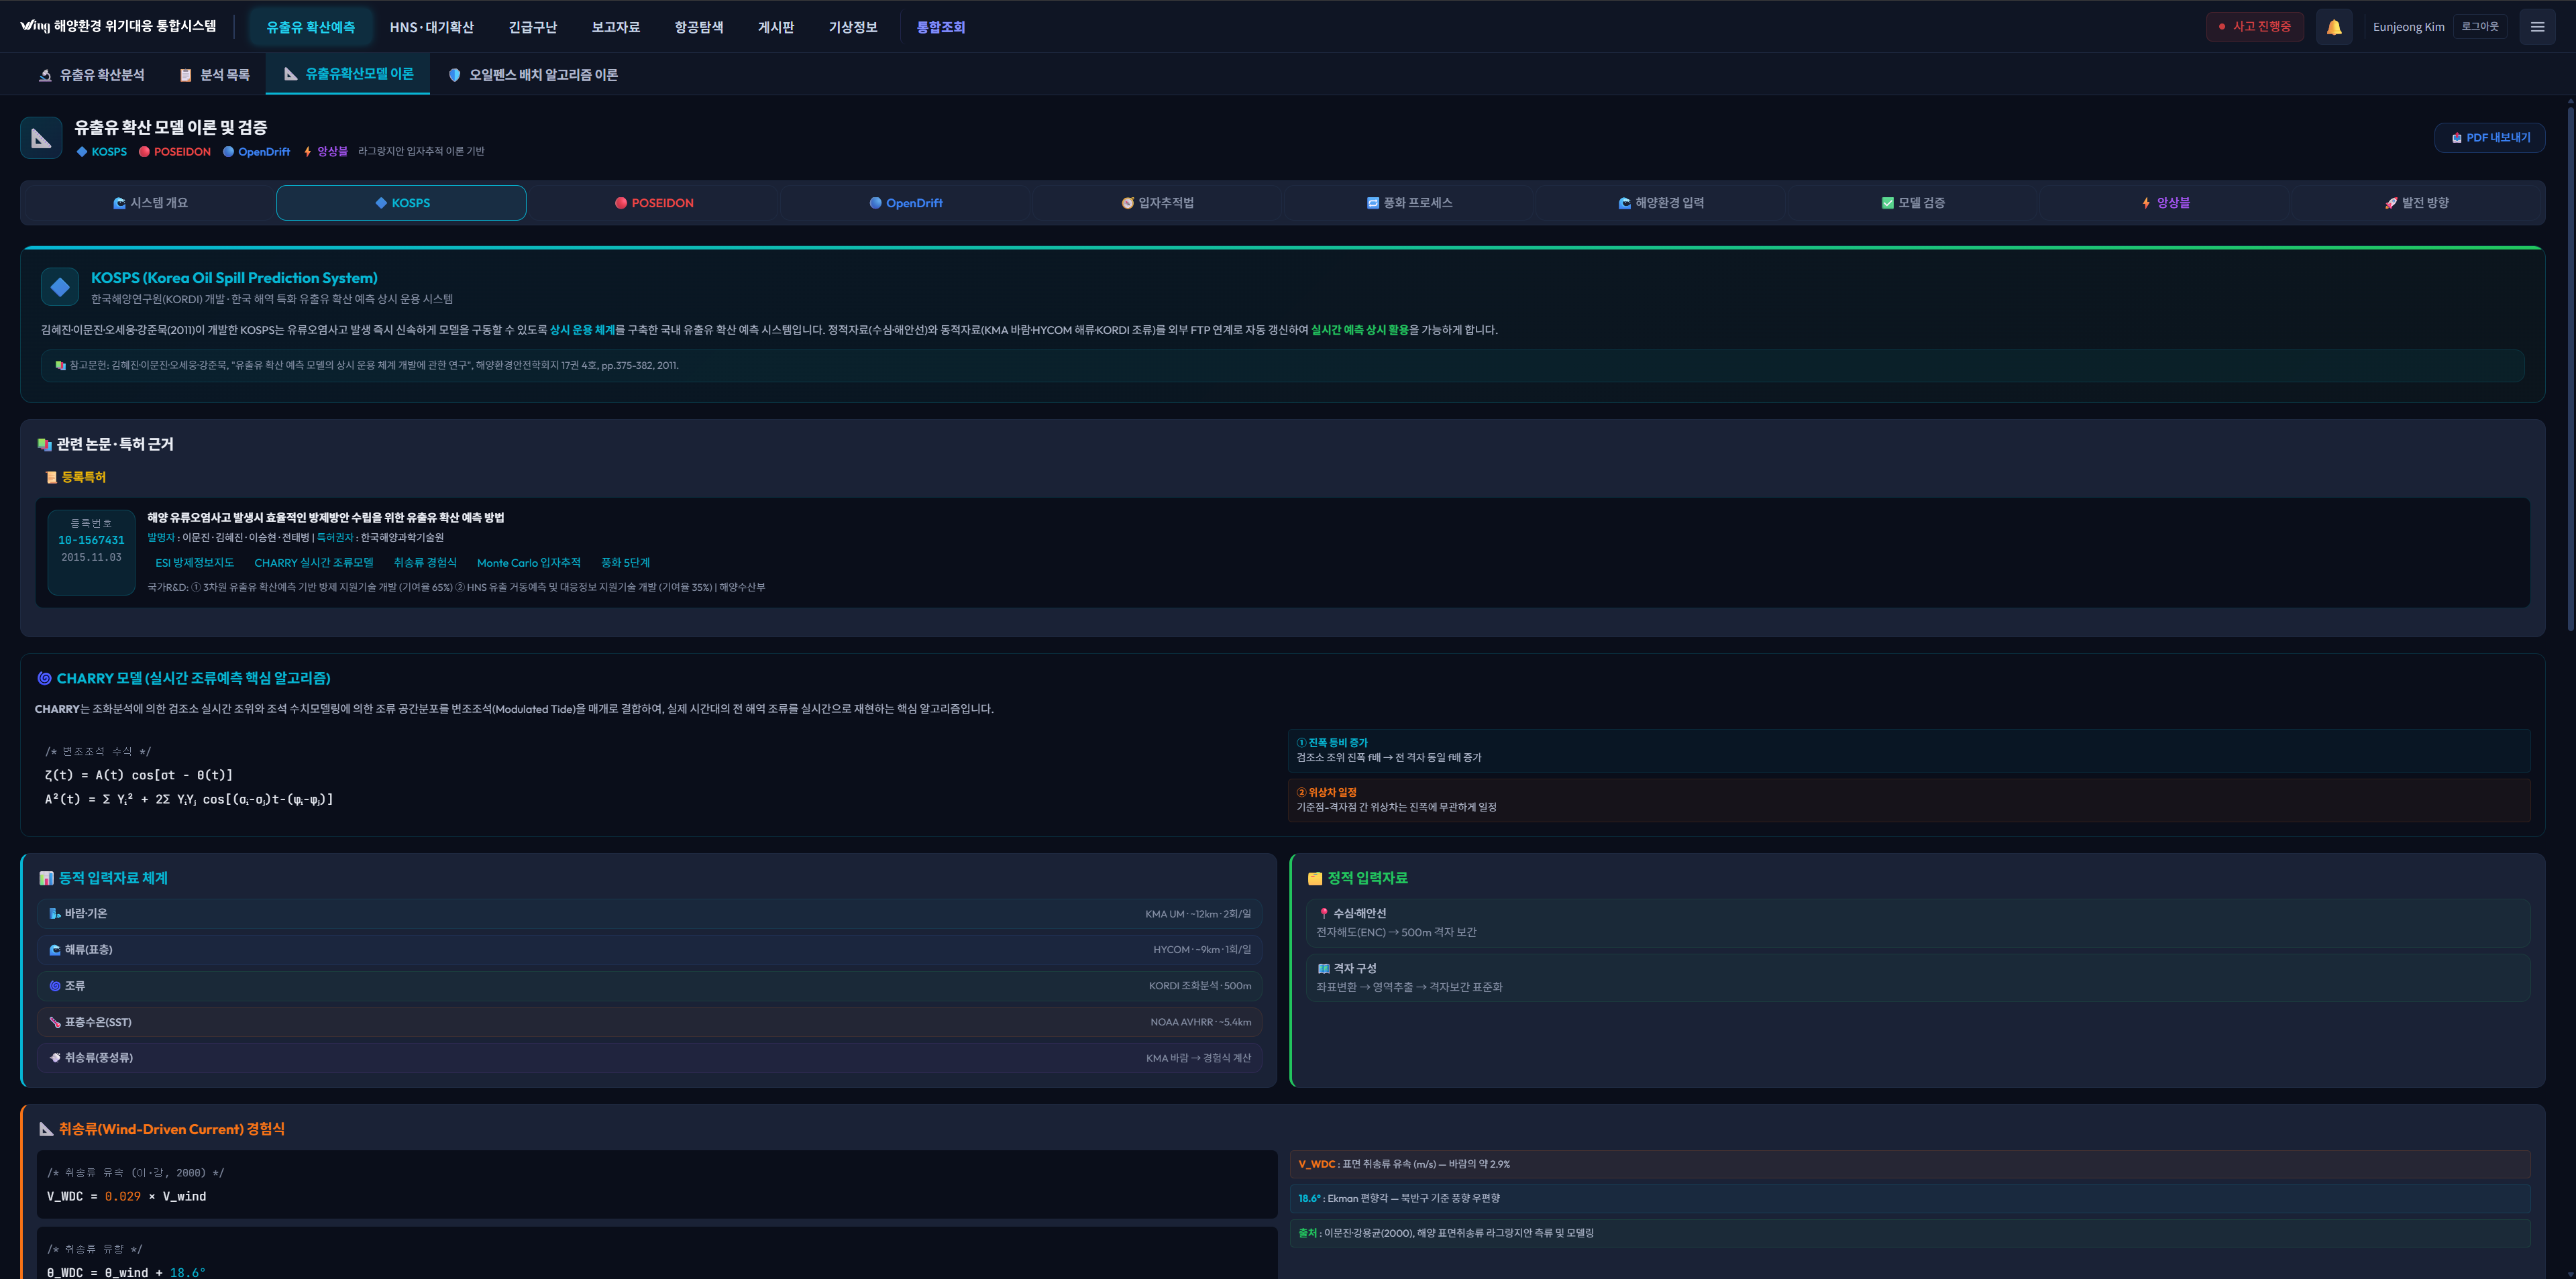Click the PDF 내보내기 button

pyautogui.click(x=2489, y=138)
